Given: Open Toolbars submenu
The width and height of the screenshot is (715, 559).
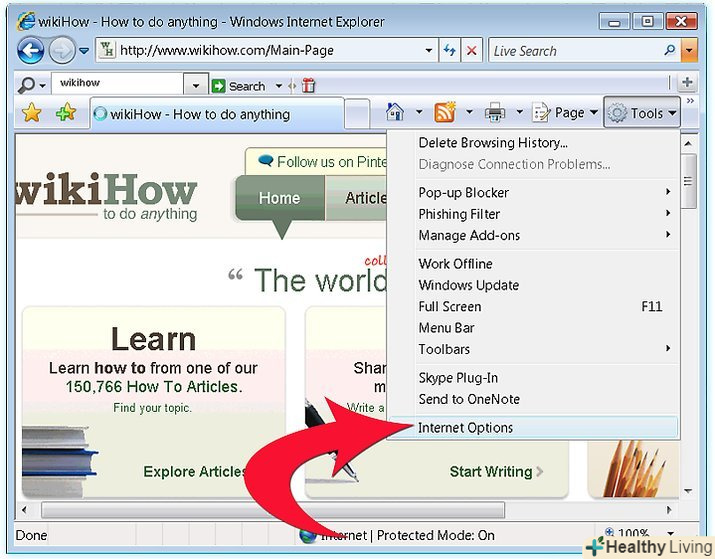Looking at the screenshot, I should click(533, 349).
